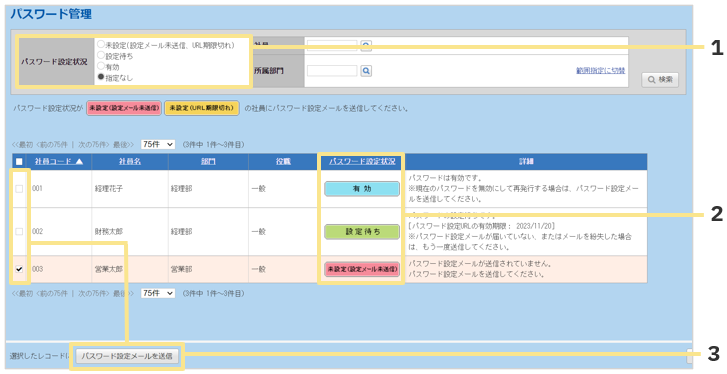Click employee code 003

tap(37, 269)
